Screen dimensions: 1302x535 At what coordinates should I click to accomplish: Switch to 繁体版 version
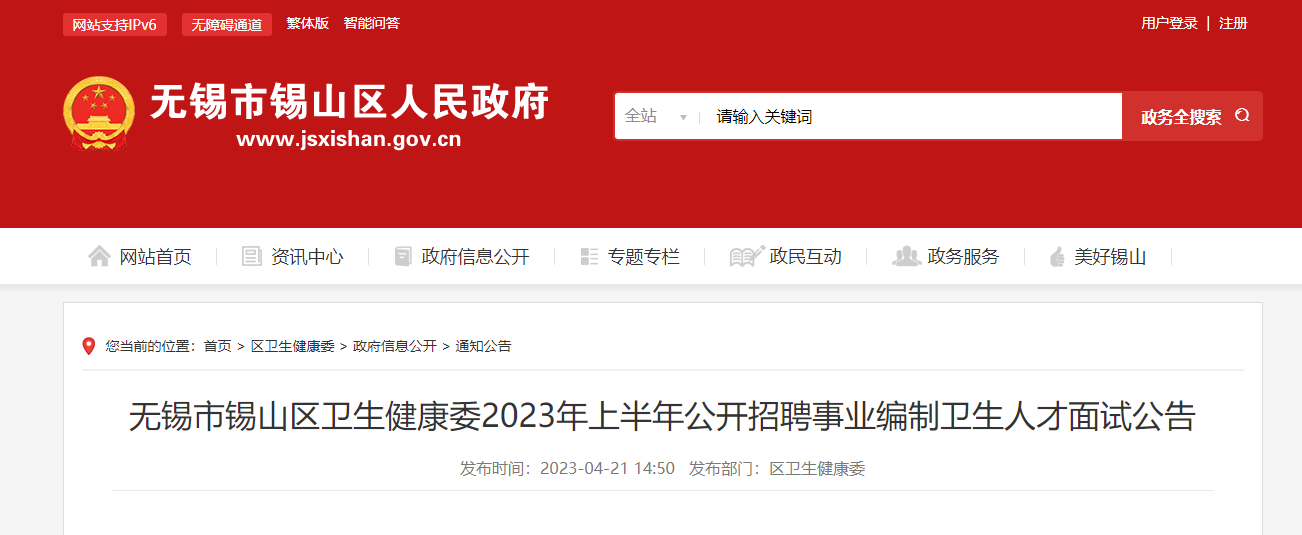point(307,23)
